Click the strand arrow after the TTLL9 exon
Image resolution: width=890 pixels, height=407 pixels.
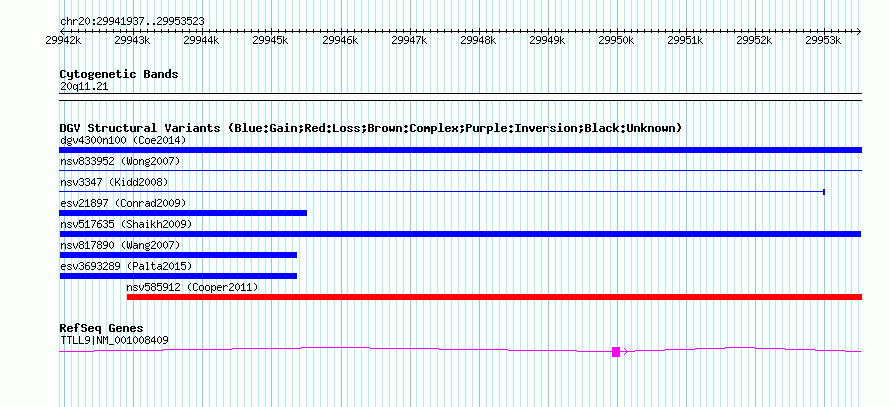(x=625, y=352)
